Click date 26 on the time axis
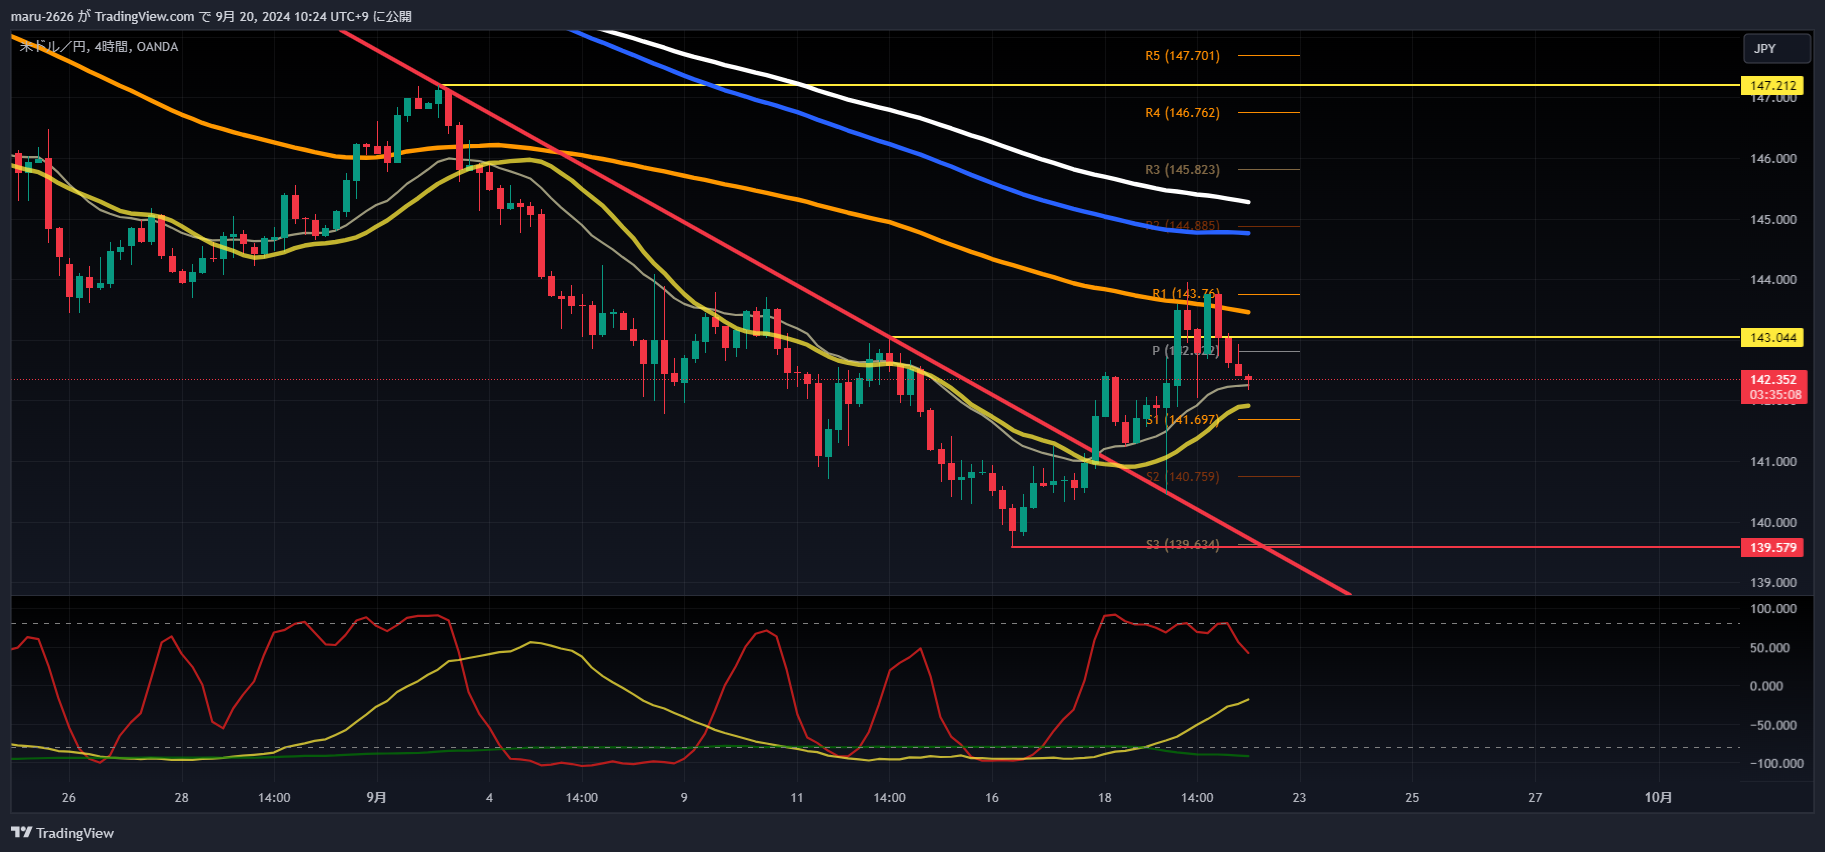 68,798
